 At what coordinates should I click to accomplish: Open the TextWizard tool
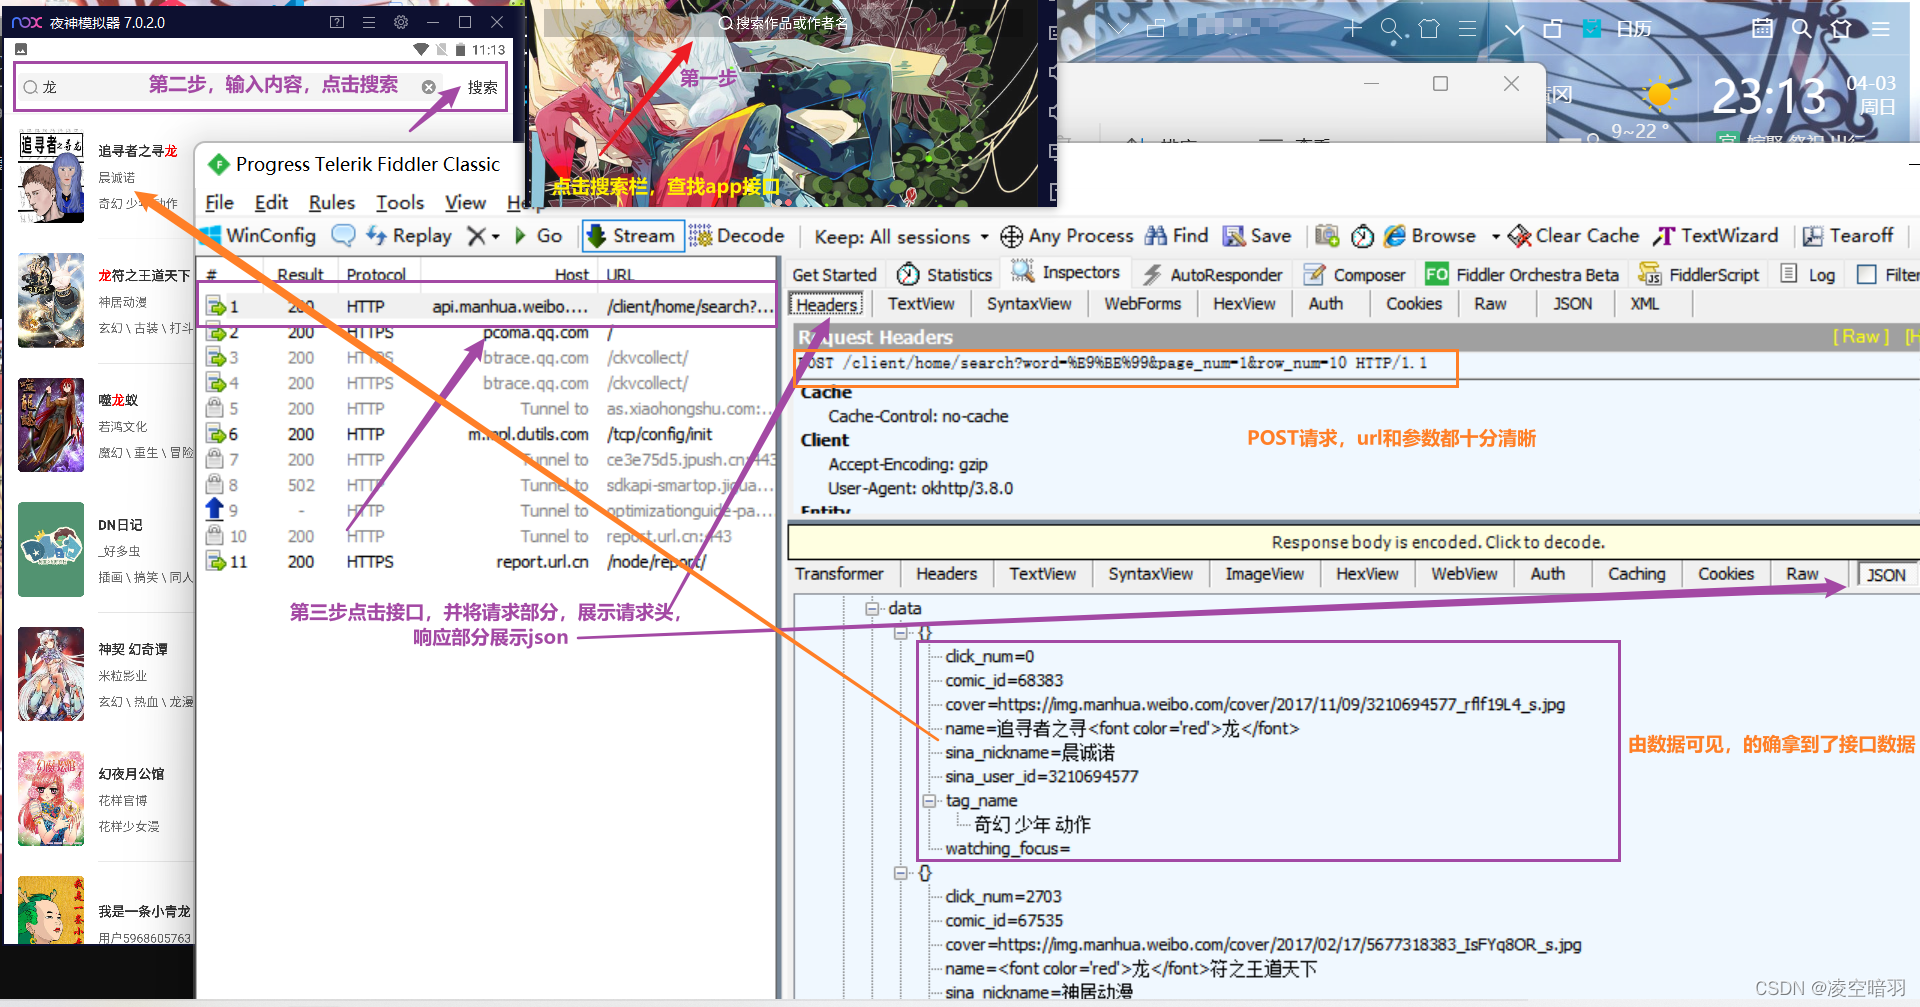1715,236
